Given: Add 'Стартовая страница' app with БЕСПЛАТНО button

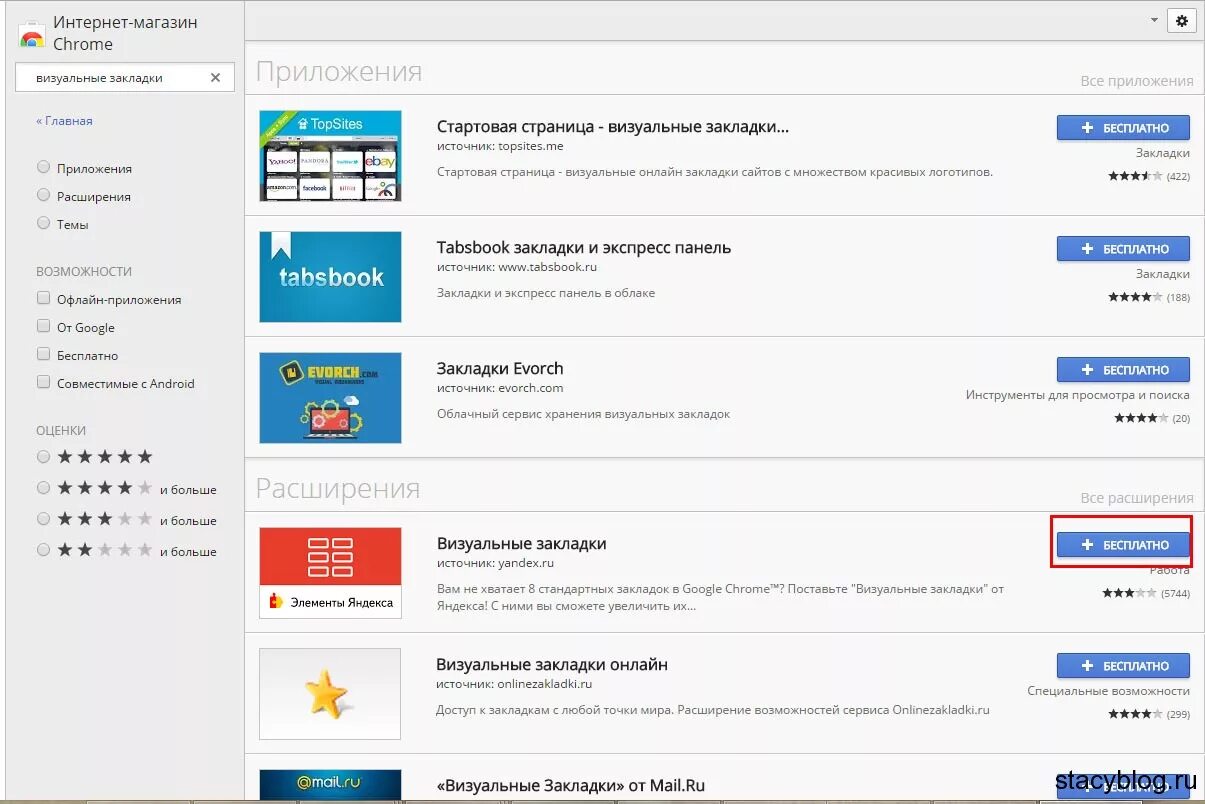Looking at the screenshot, I should tap(1123, 128).
